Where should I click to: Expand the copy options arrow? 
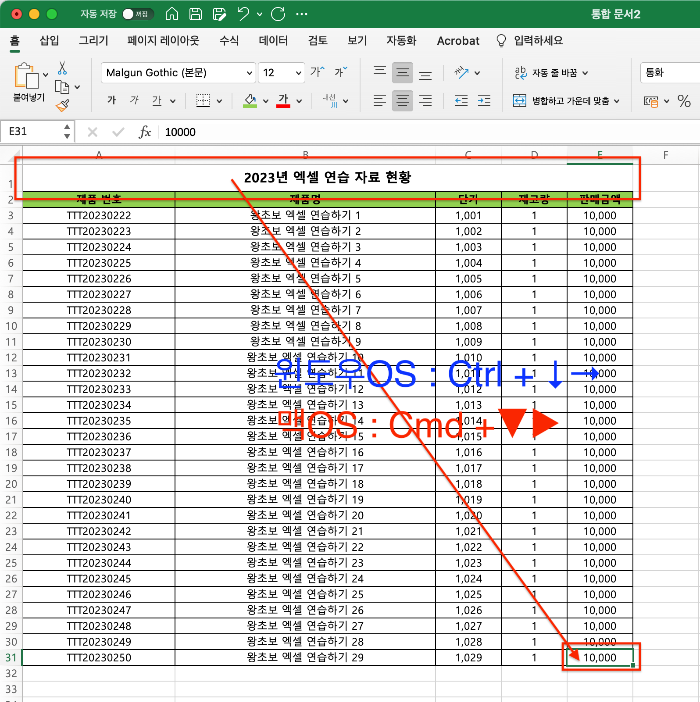(x=77, y=87)
